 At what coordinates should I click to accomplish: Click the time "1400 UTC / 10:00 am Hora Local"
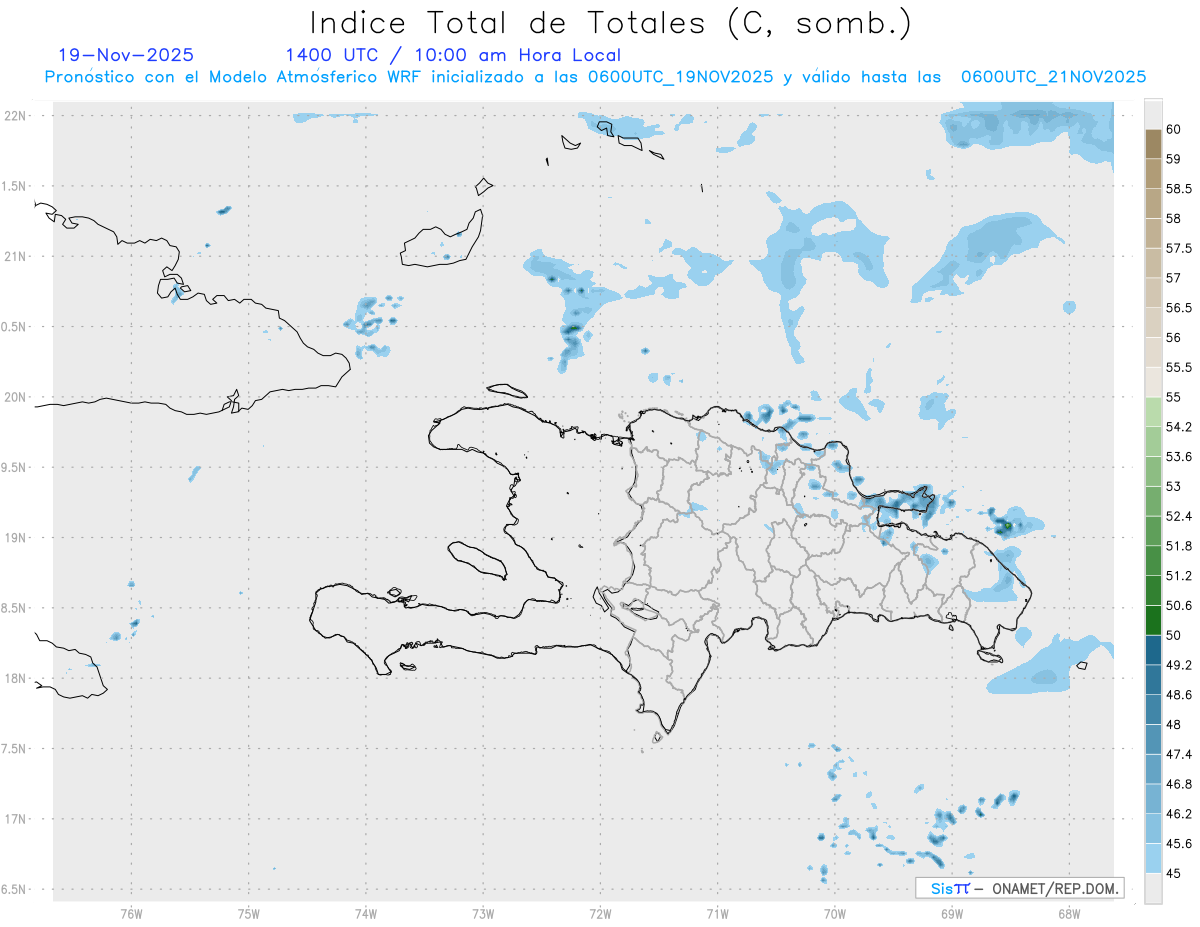click(453, 55)
